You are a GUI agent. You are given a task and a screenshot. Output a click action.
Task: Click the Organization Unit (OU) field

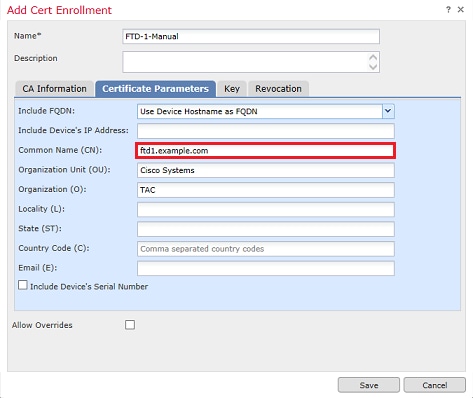click(266, 170)
